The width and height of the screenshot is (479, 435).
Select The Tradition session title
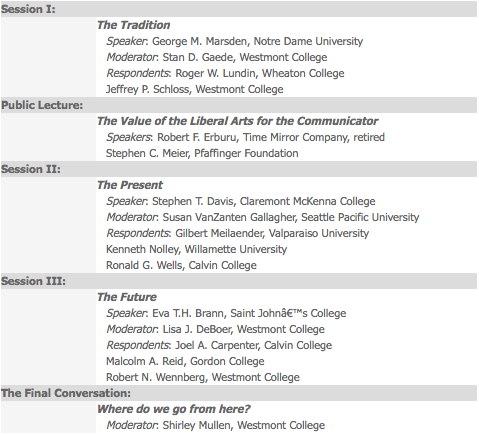point(133,25)
